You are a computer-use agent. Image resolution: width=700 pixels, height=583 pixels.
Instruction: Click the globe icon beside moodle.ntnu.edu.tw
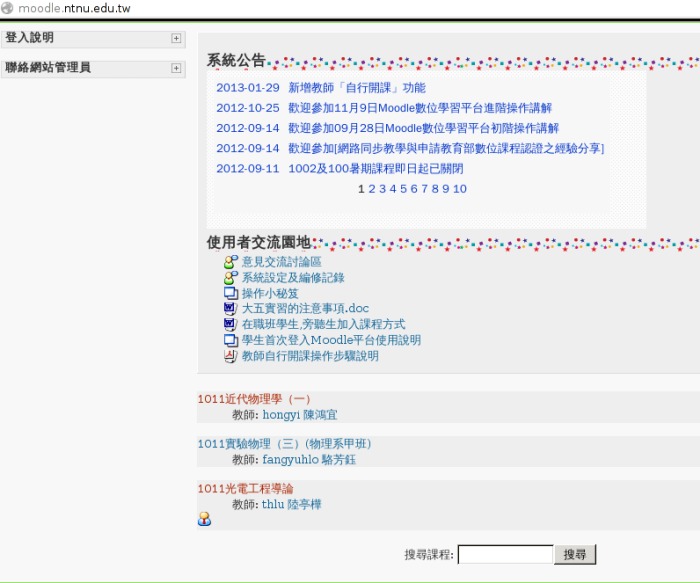pyautogui.click(x=7, y=8)
